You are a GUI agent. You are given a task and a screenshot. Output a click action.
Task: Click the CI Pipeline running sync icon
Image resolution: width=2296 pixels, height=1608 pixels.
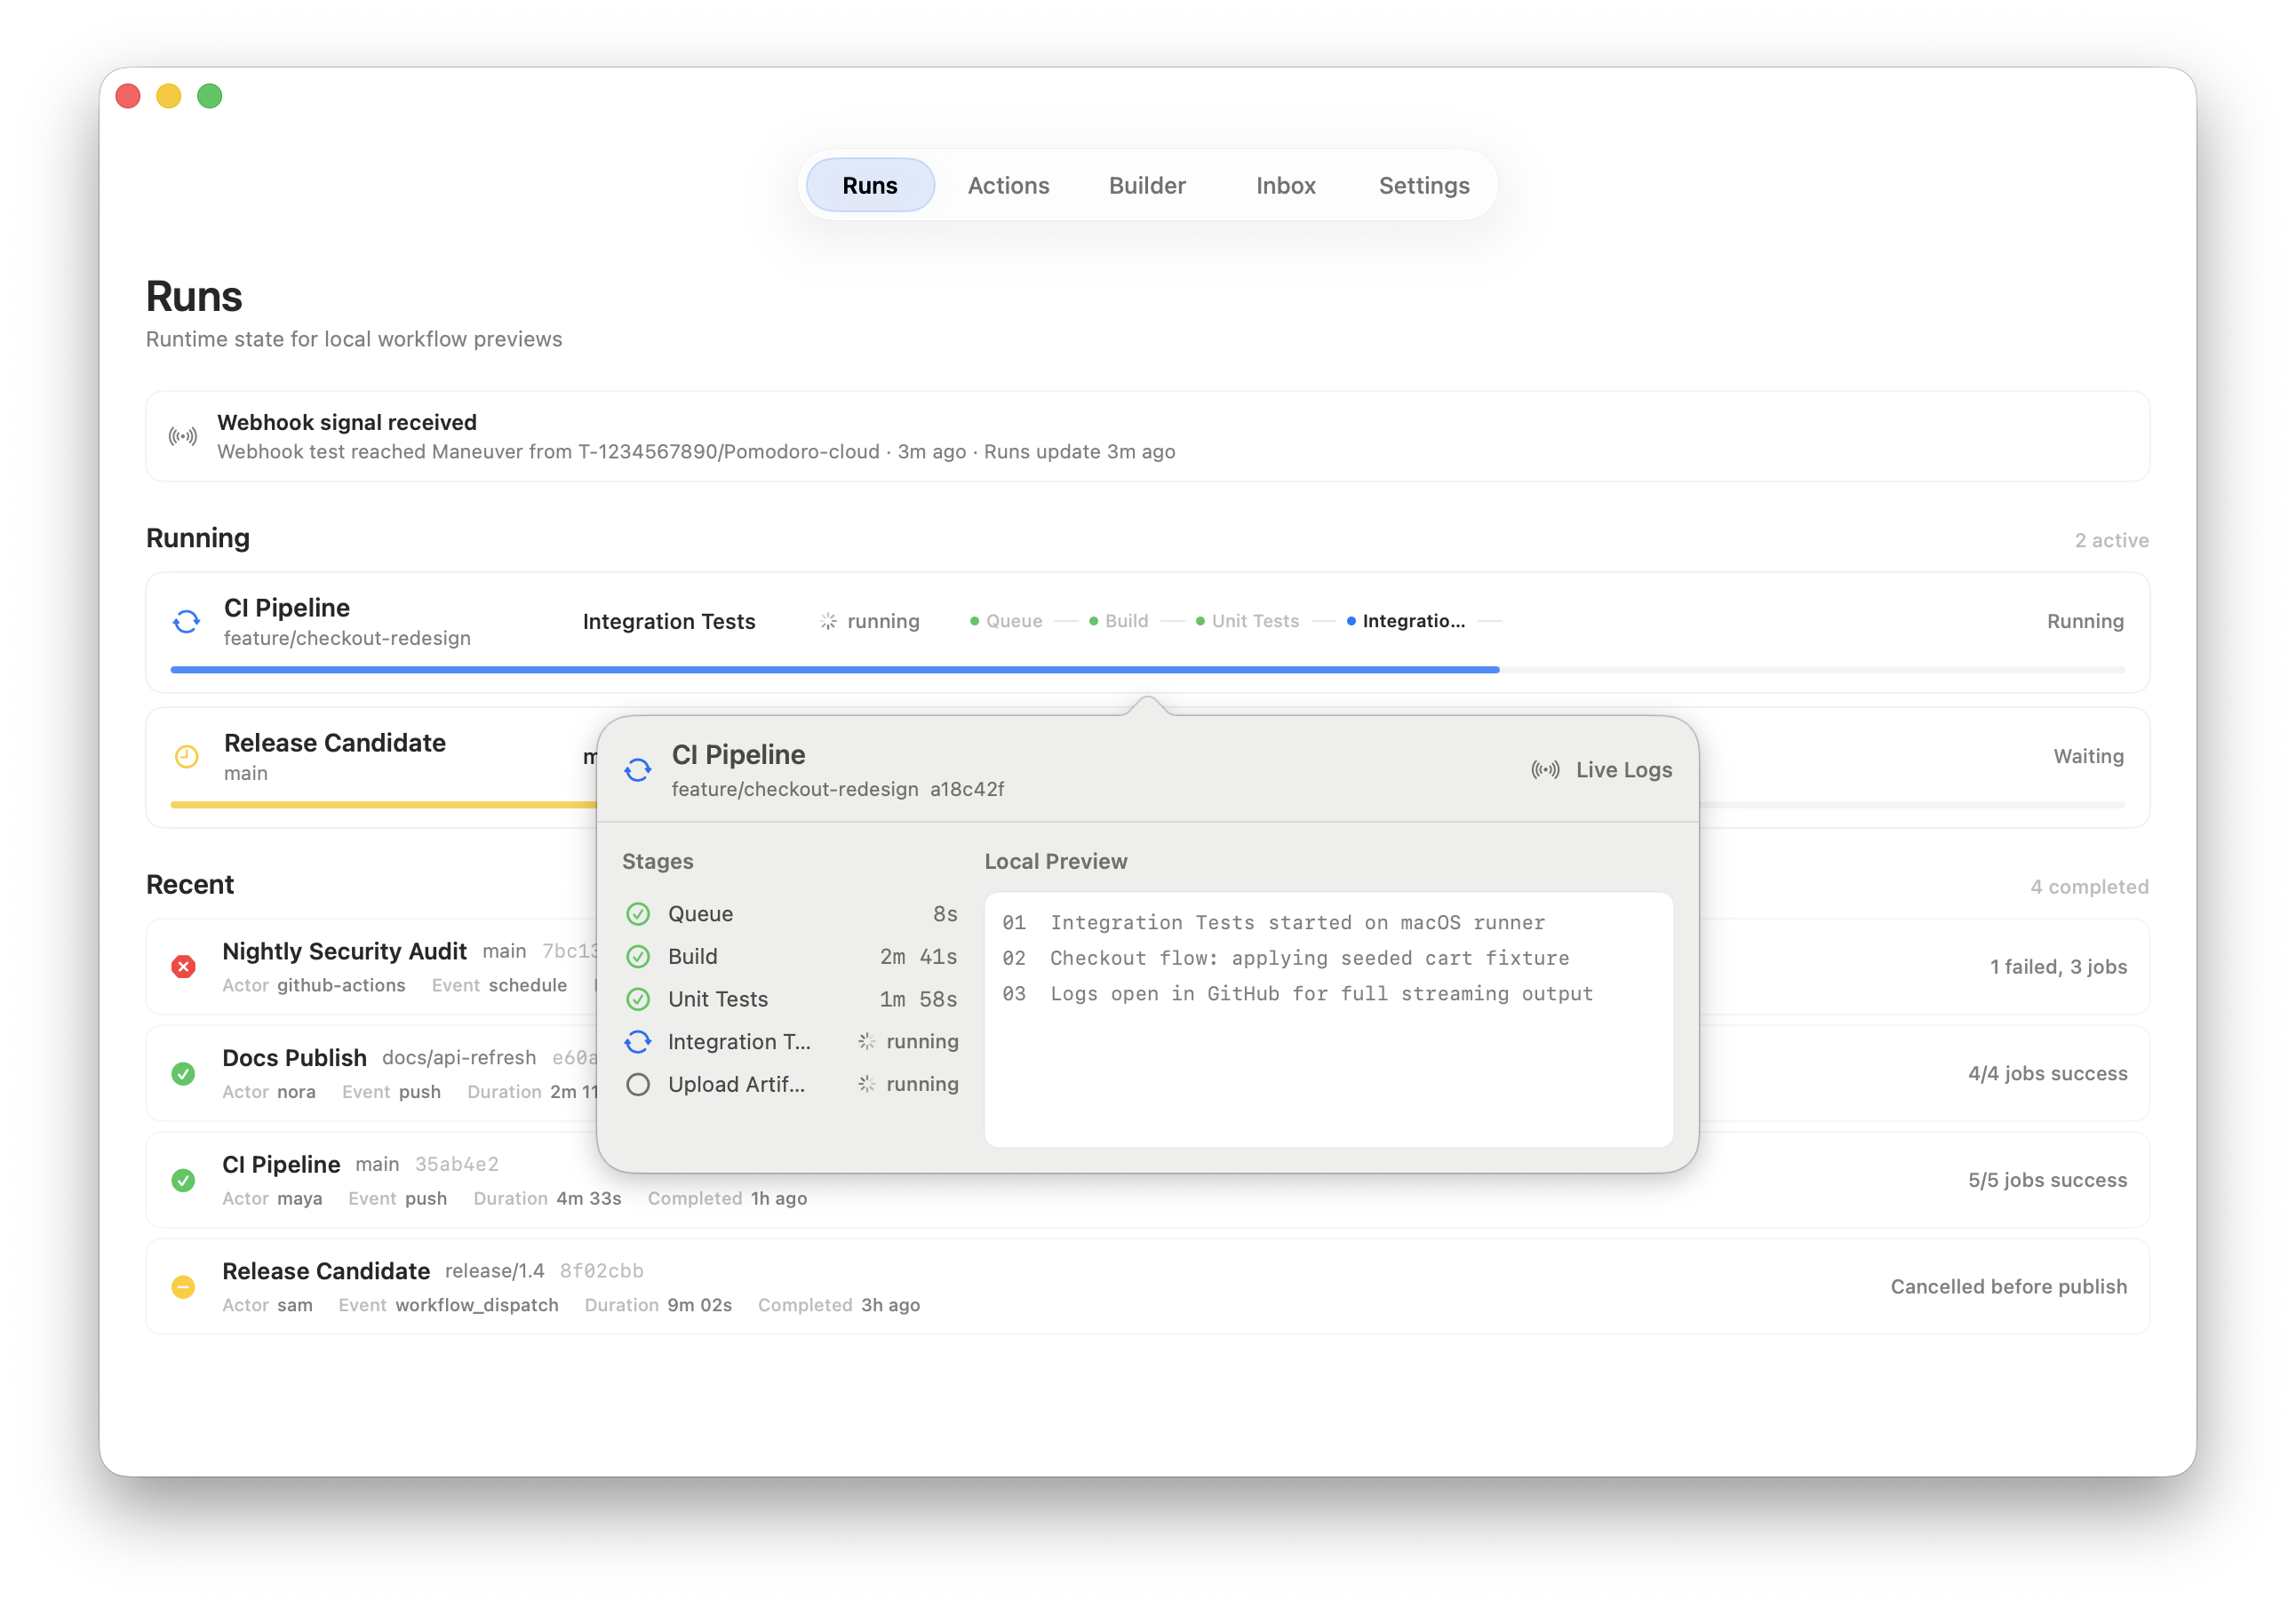[x=187, y=622]
